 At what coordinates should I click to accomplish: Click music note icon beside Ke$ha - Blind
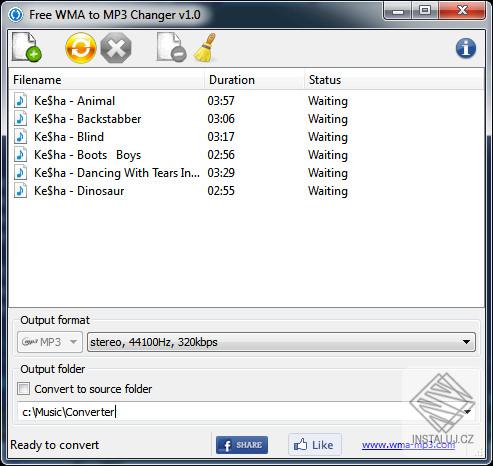click(20, 137)
